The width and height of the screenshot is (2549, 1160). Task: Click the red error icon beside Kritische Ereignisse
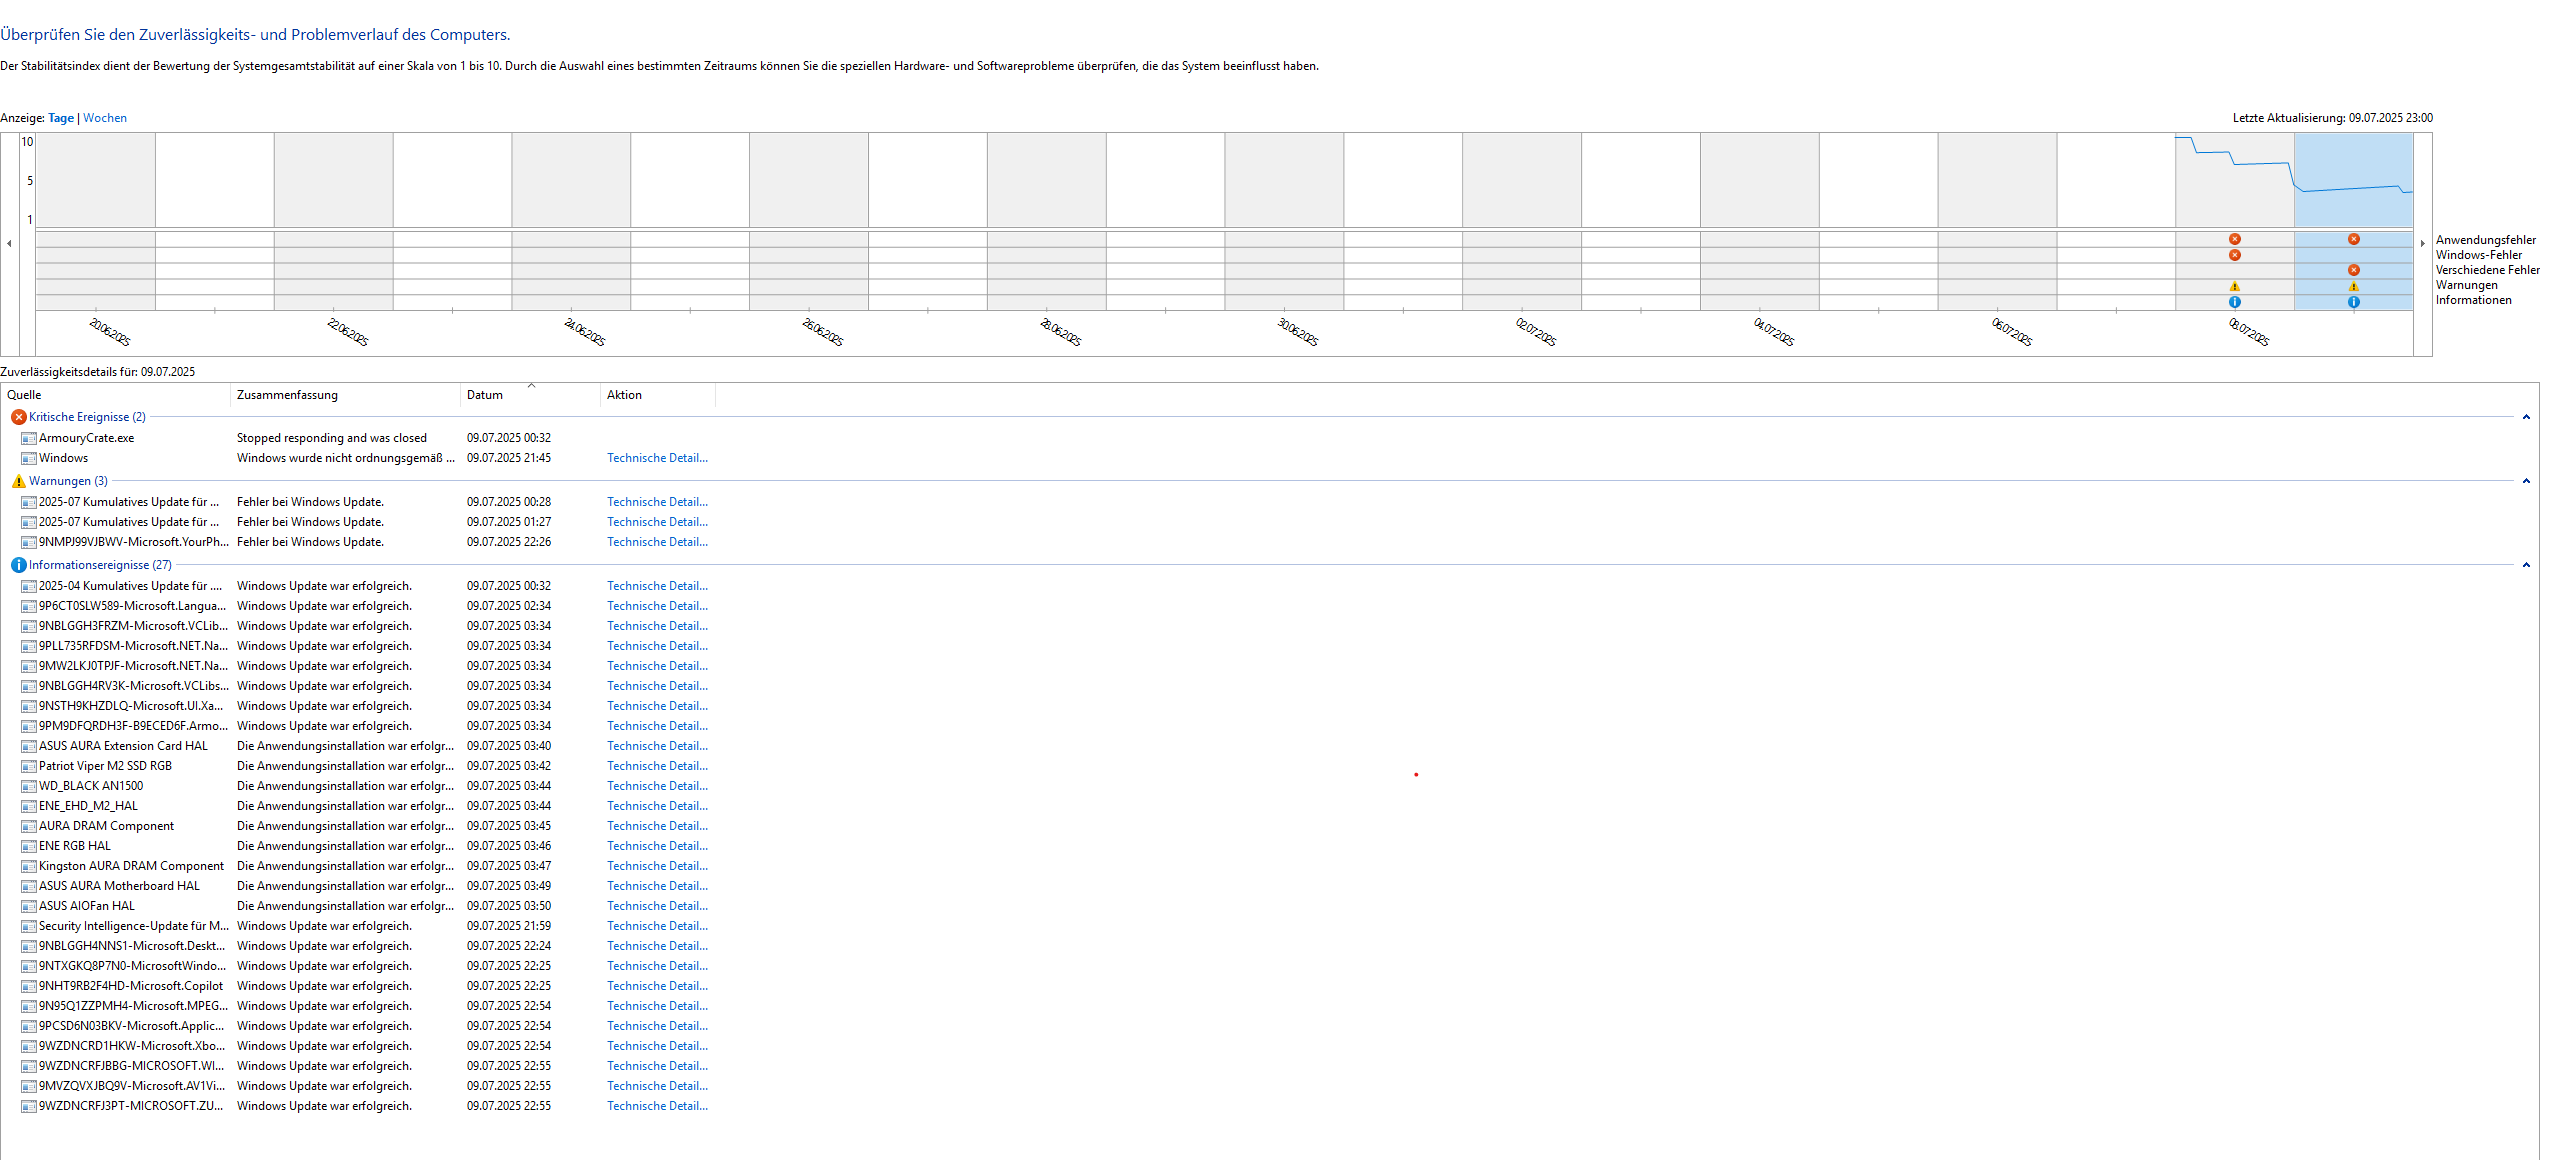(18, 417)
